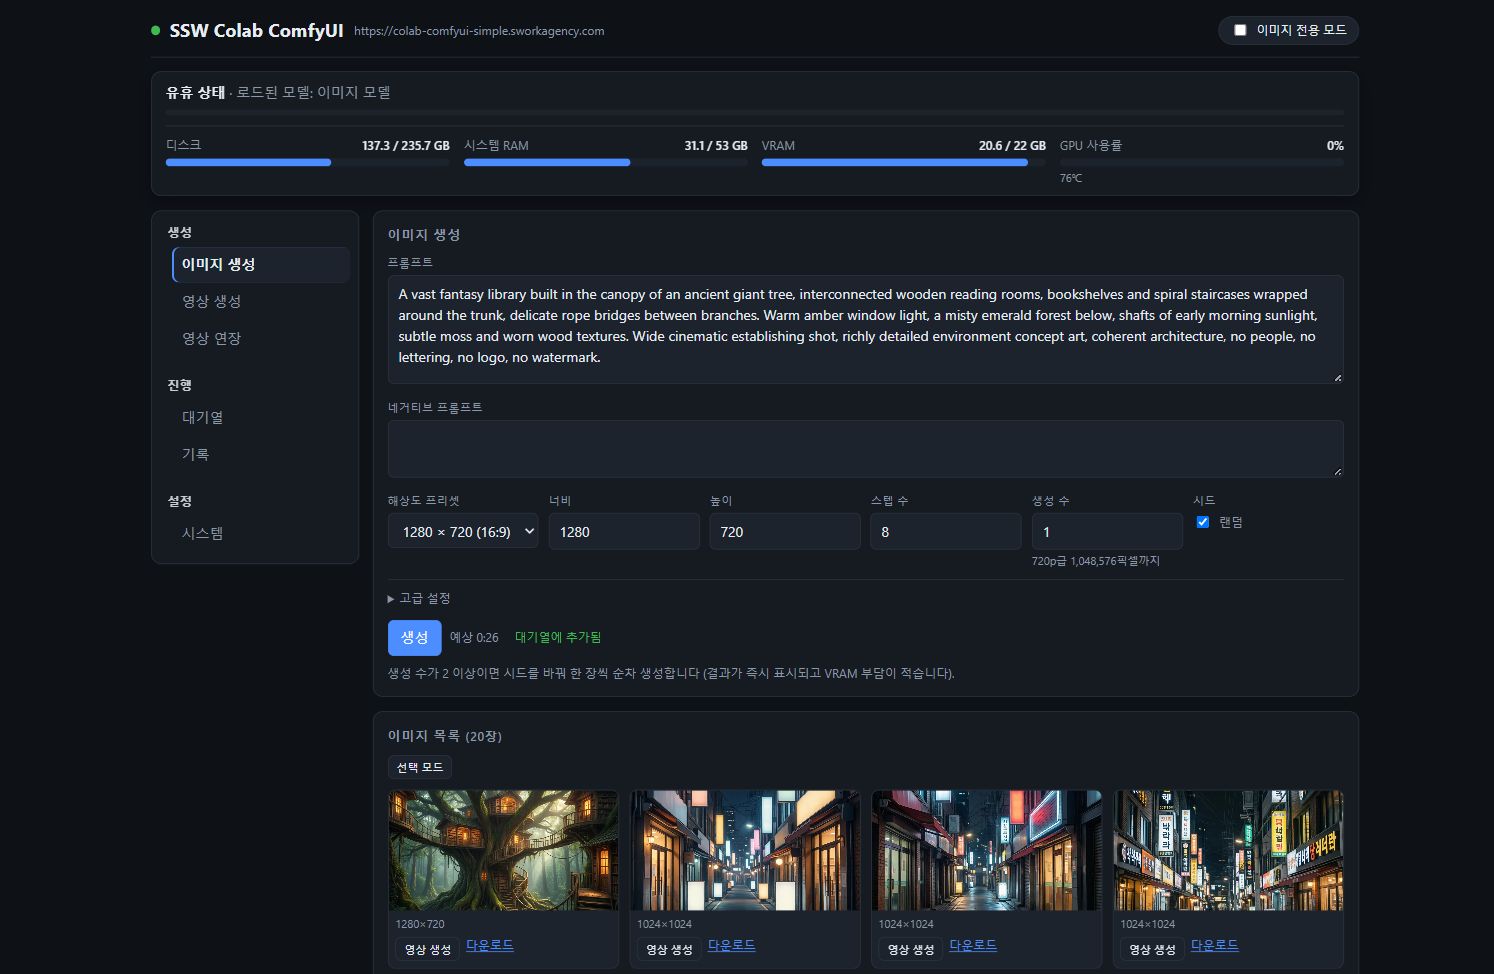The height and width of the screenshot is (974, 1494).
Task: Click the 예상 0:26 time estimate
Action: point(474,637)
